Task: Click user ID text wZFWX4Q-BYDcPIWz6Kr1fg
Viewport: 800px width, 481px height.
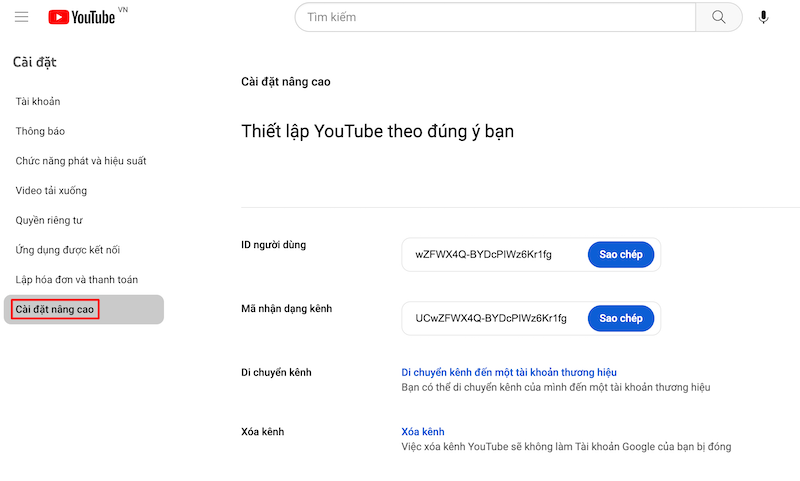Action: point(483,255)
